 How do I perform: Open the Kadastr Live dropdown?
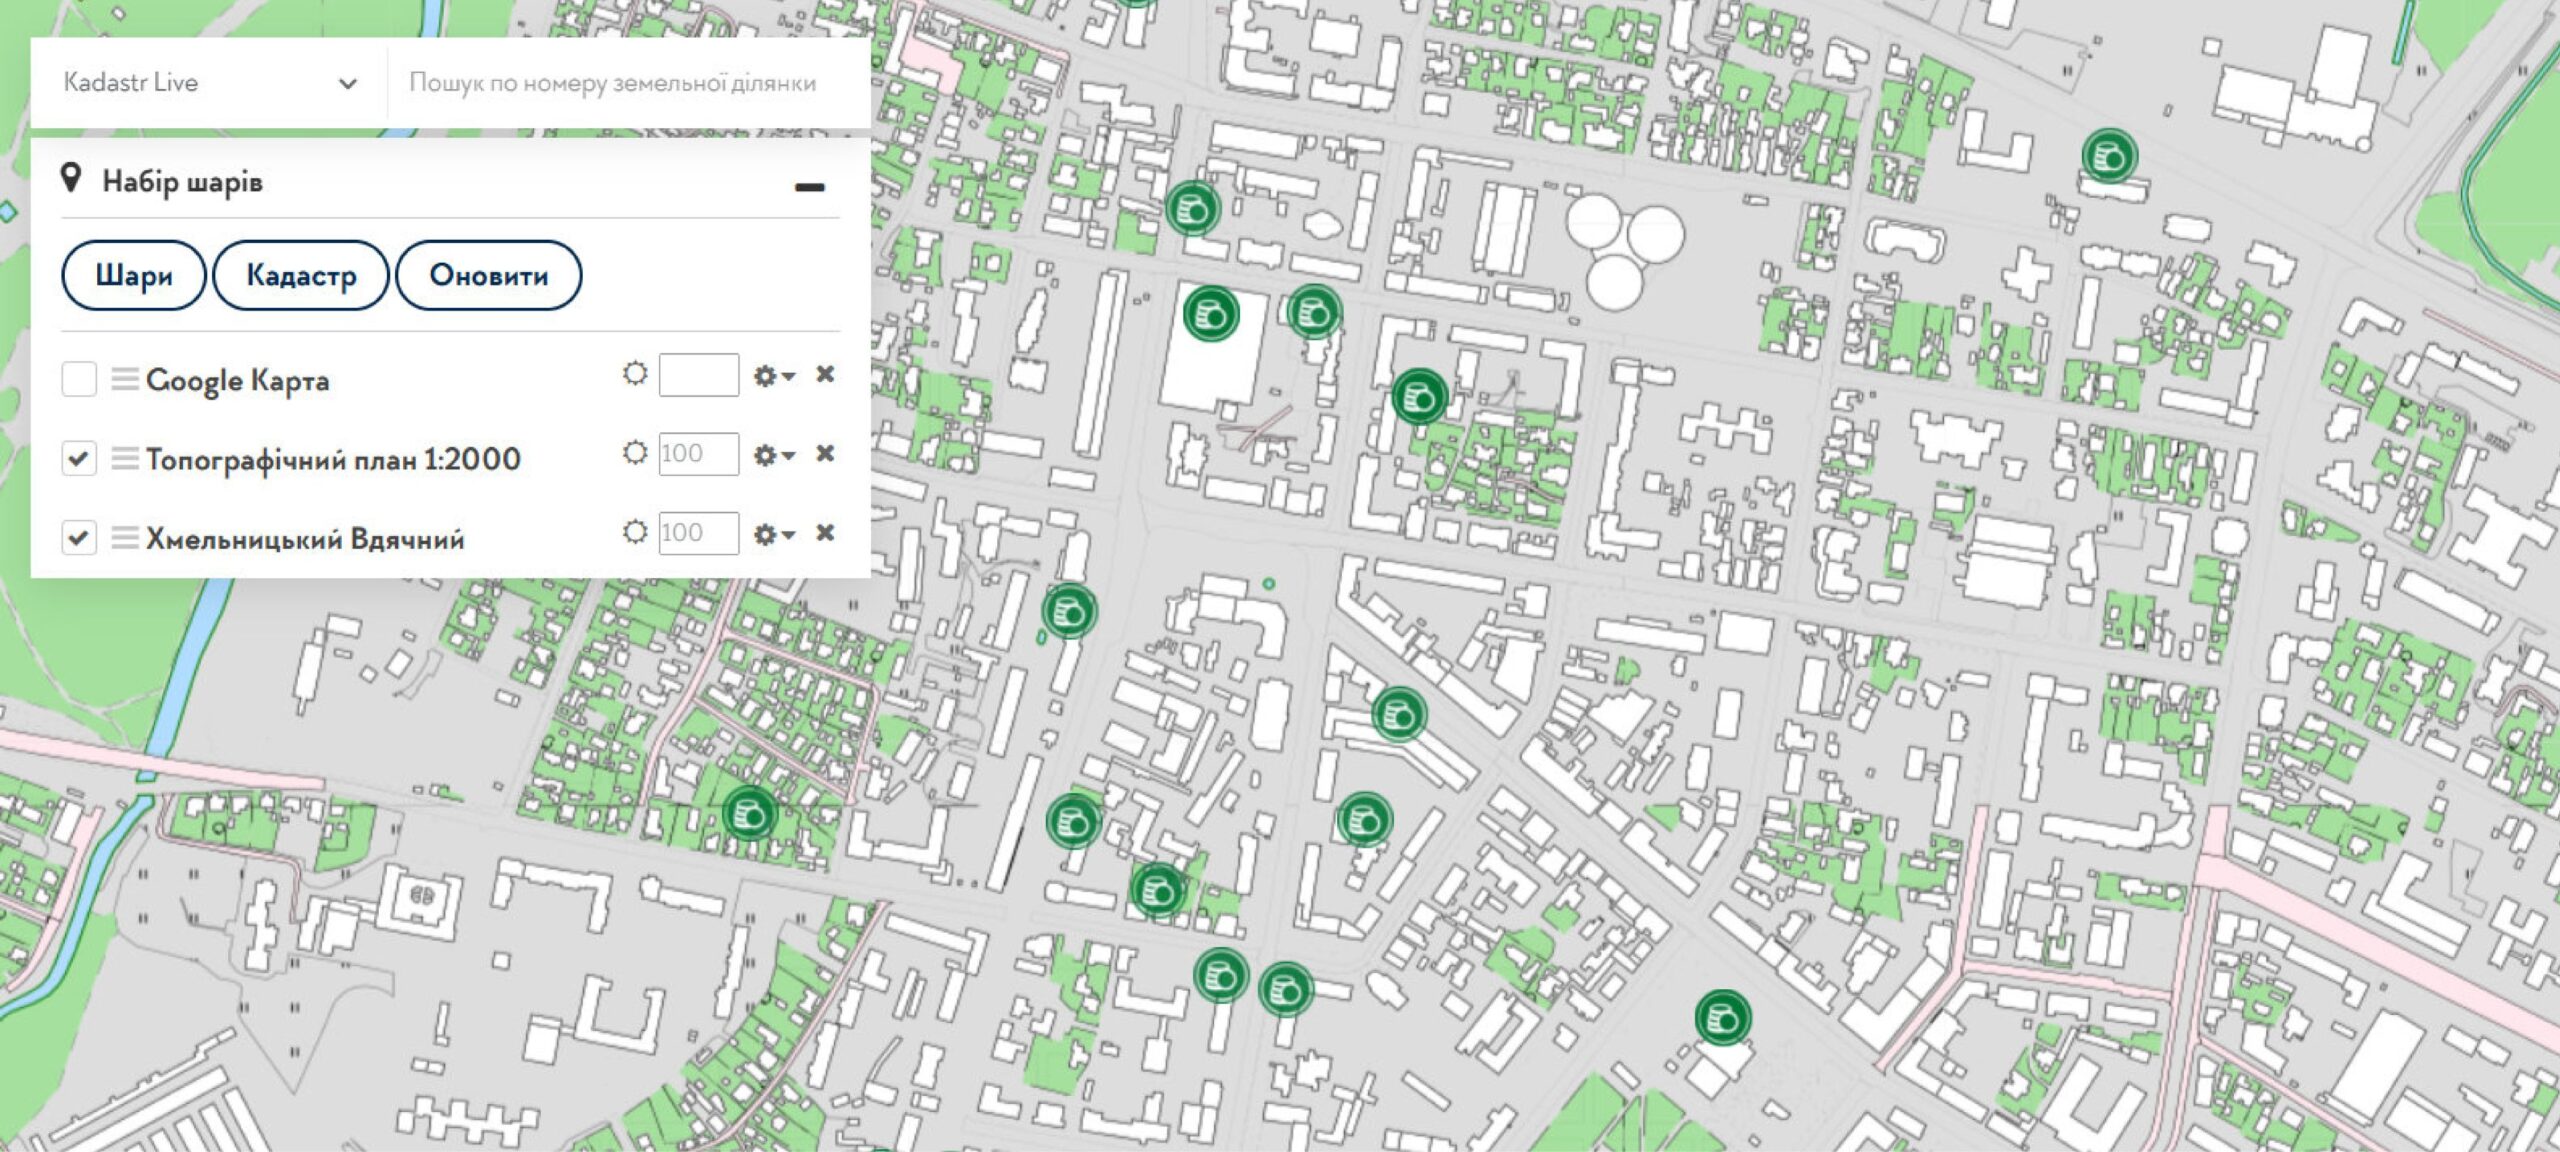210,83
